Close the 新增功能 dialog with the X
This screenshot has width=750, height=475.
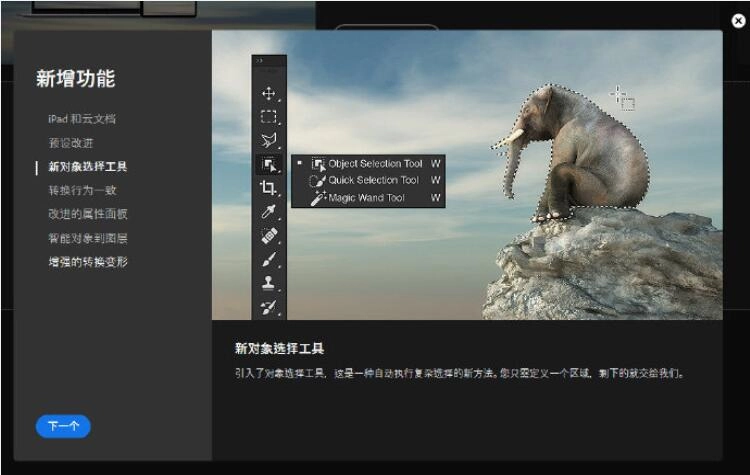pos(738,20)
